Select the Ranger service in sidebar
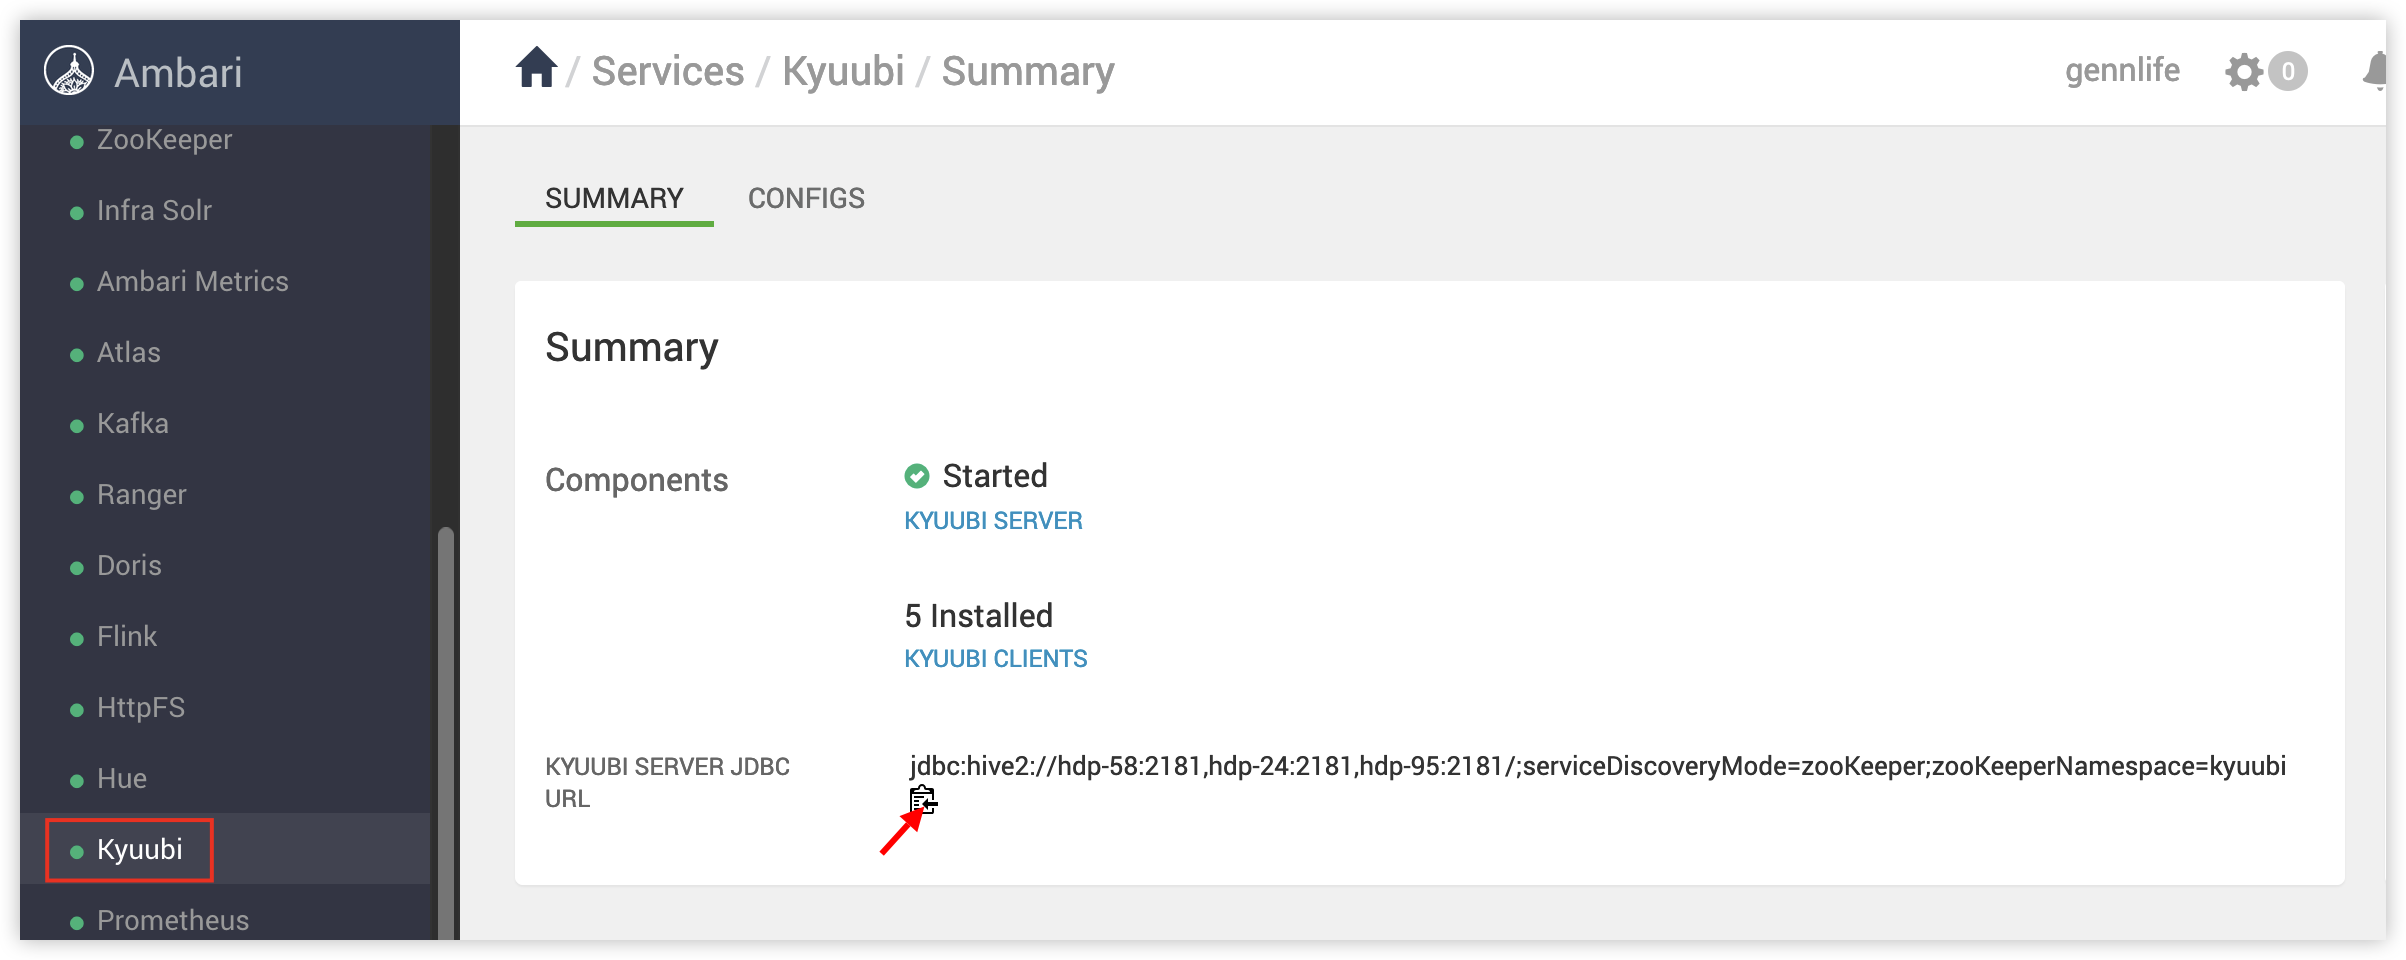Screen dimensions: 2406x960 141,495
